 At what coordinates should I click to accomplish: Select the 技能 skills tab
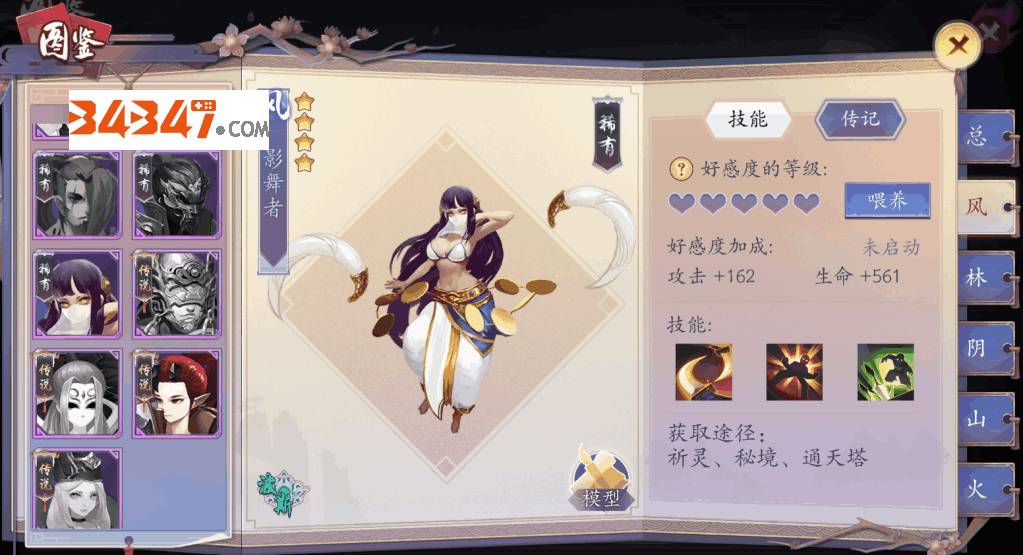pyautogui.click(x=748, y=119)
